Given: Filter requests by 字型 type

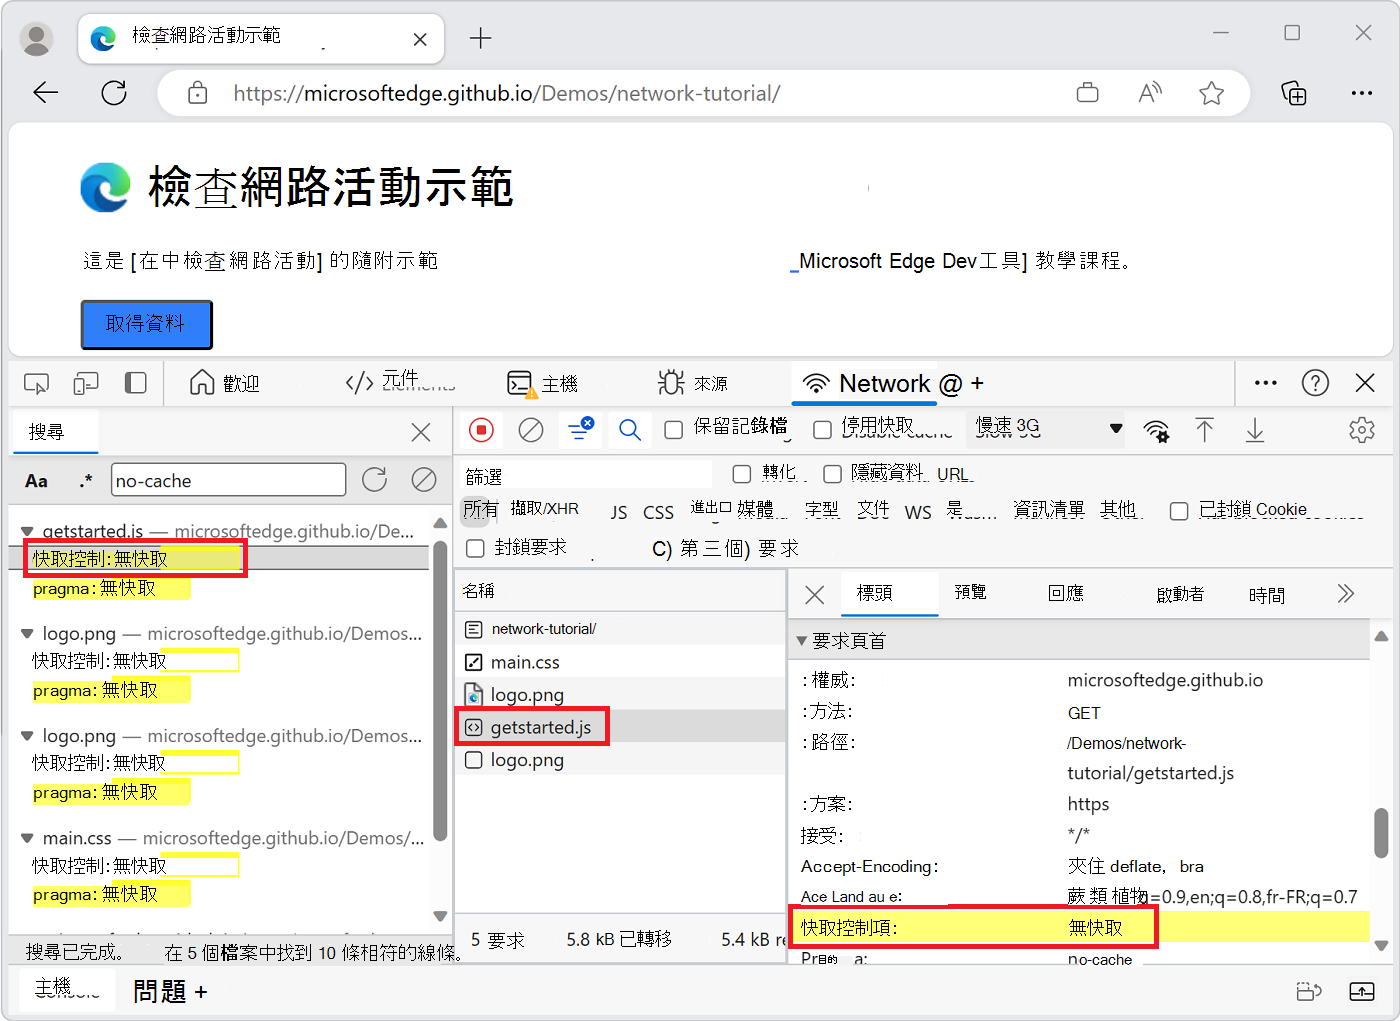Looking at the screenshot, I should (821, 510).
